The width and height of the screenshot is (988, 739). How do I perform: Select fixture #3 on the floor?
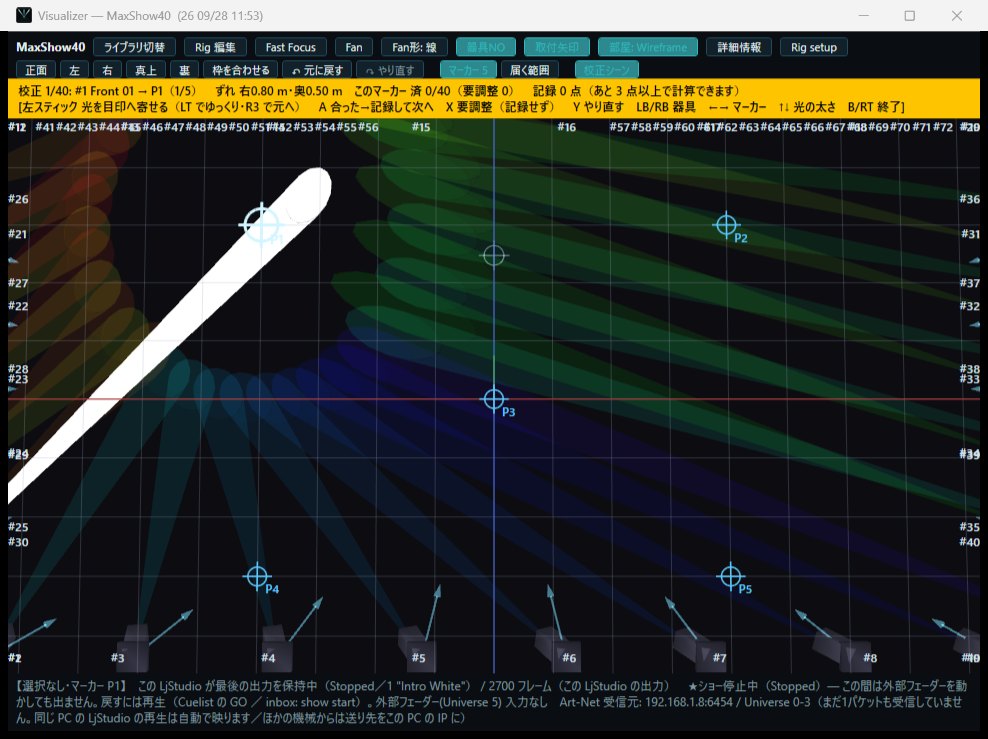(135, 646)
